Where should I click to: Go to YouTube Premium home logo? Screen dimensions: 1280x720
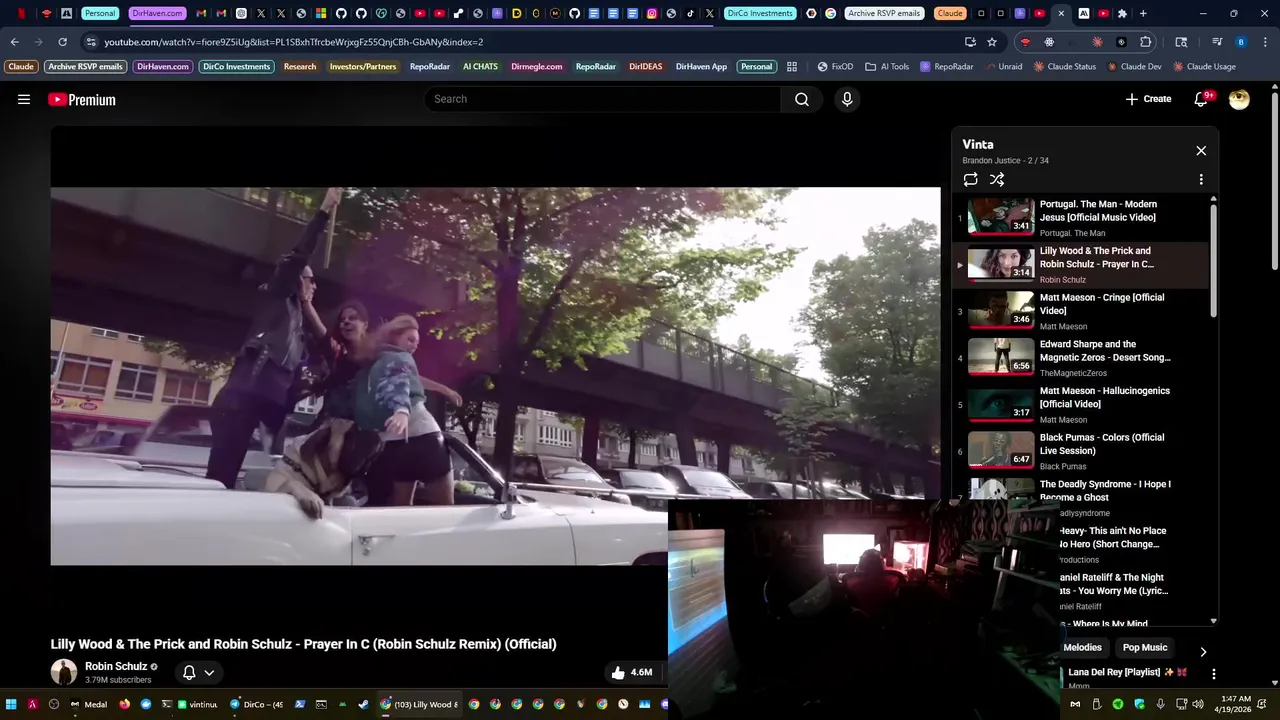click(x=82, y=99)
